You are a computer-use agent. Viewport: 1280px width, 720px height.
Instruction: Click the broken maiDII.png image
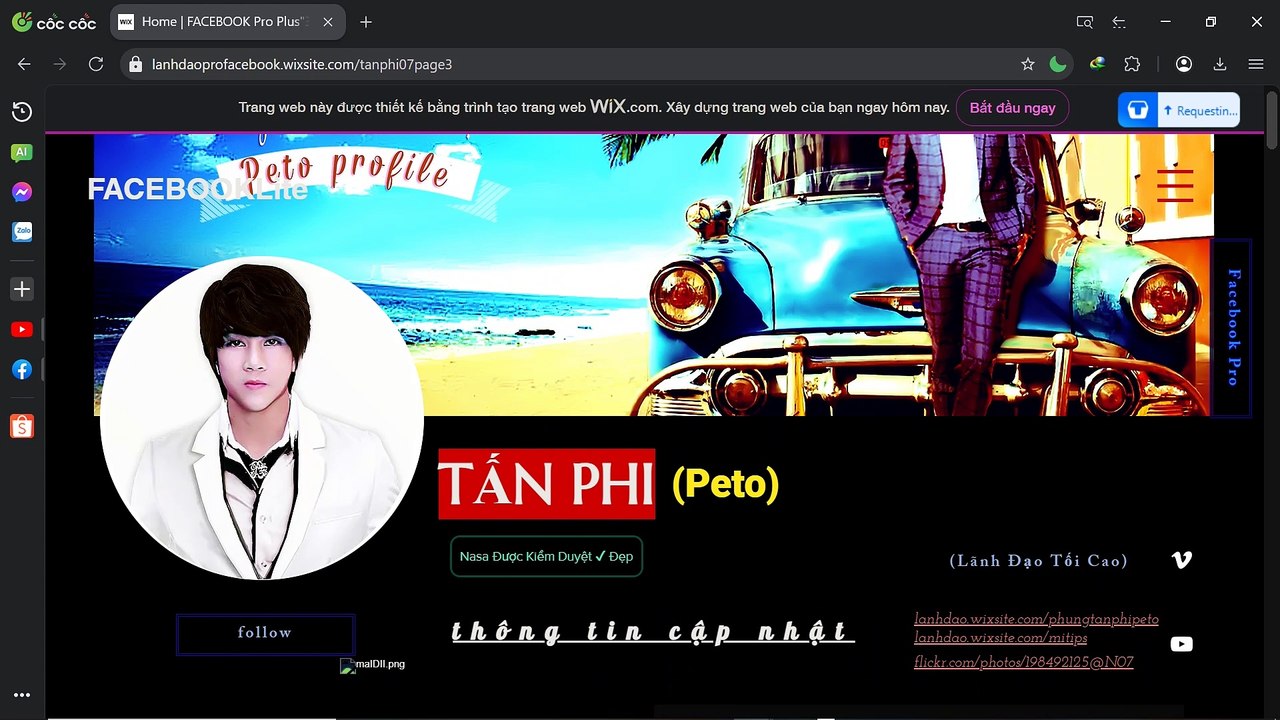tap(372, 665)
